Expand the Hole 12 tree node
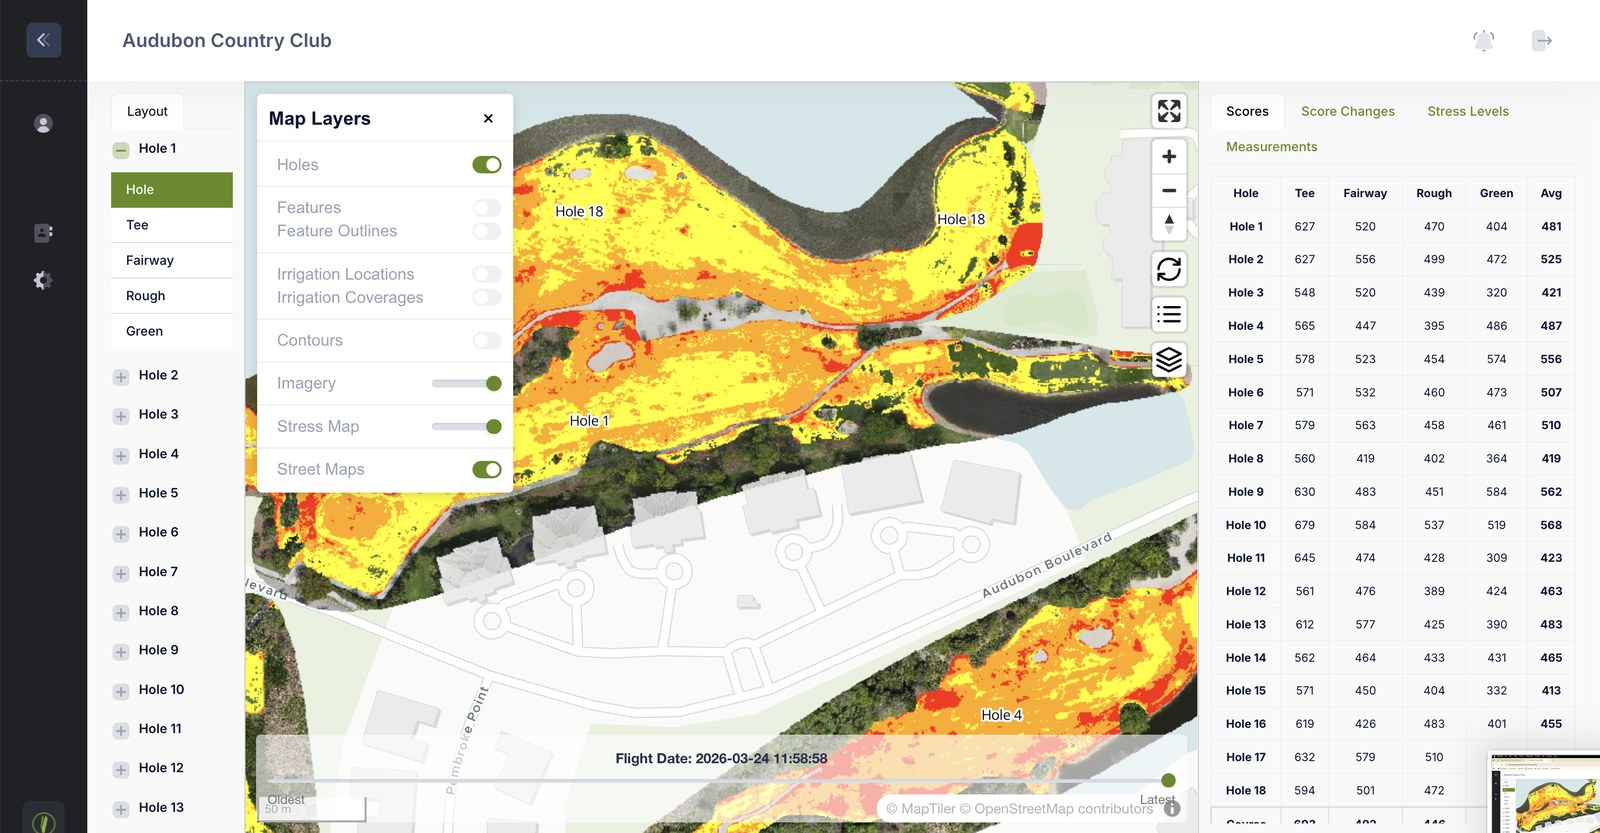 [x=121, y=770]
